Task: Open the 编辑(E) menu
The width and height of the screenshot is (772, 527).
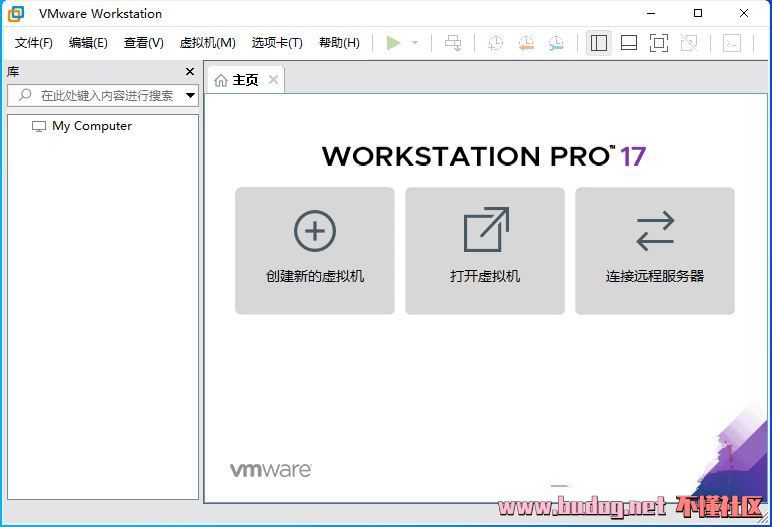Action: click(x=88, y=43)
